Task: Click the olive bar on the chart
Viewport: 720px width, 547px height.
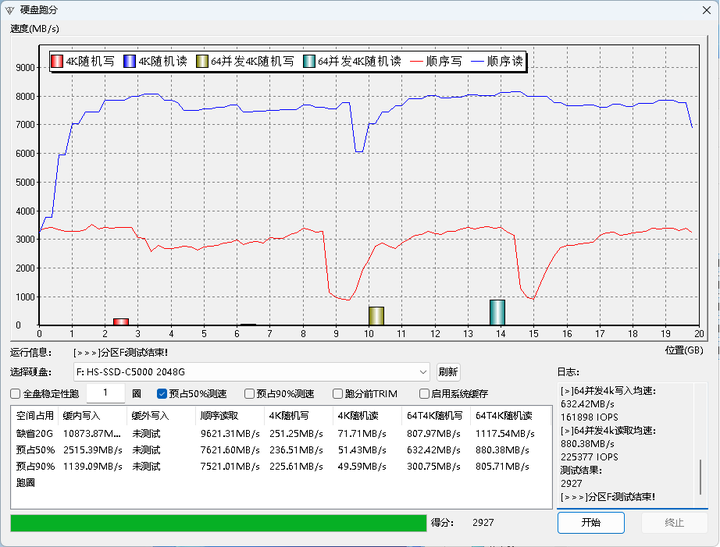Action: tap(376, 316)
